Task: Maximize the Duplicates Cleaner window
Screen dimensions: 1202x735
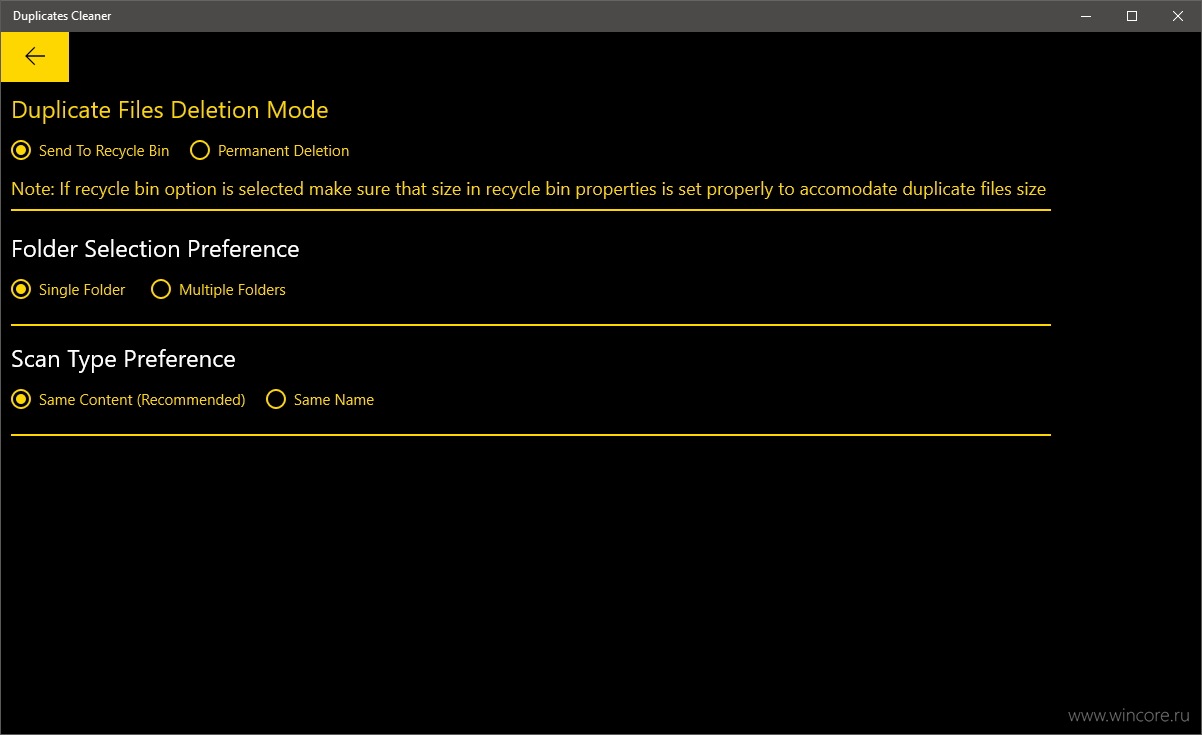Action: pos(1132,16)
